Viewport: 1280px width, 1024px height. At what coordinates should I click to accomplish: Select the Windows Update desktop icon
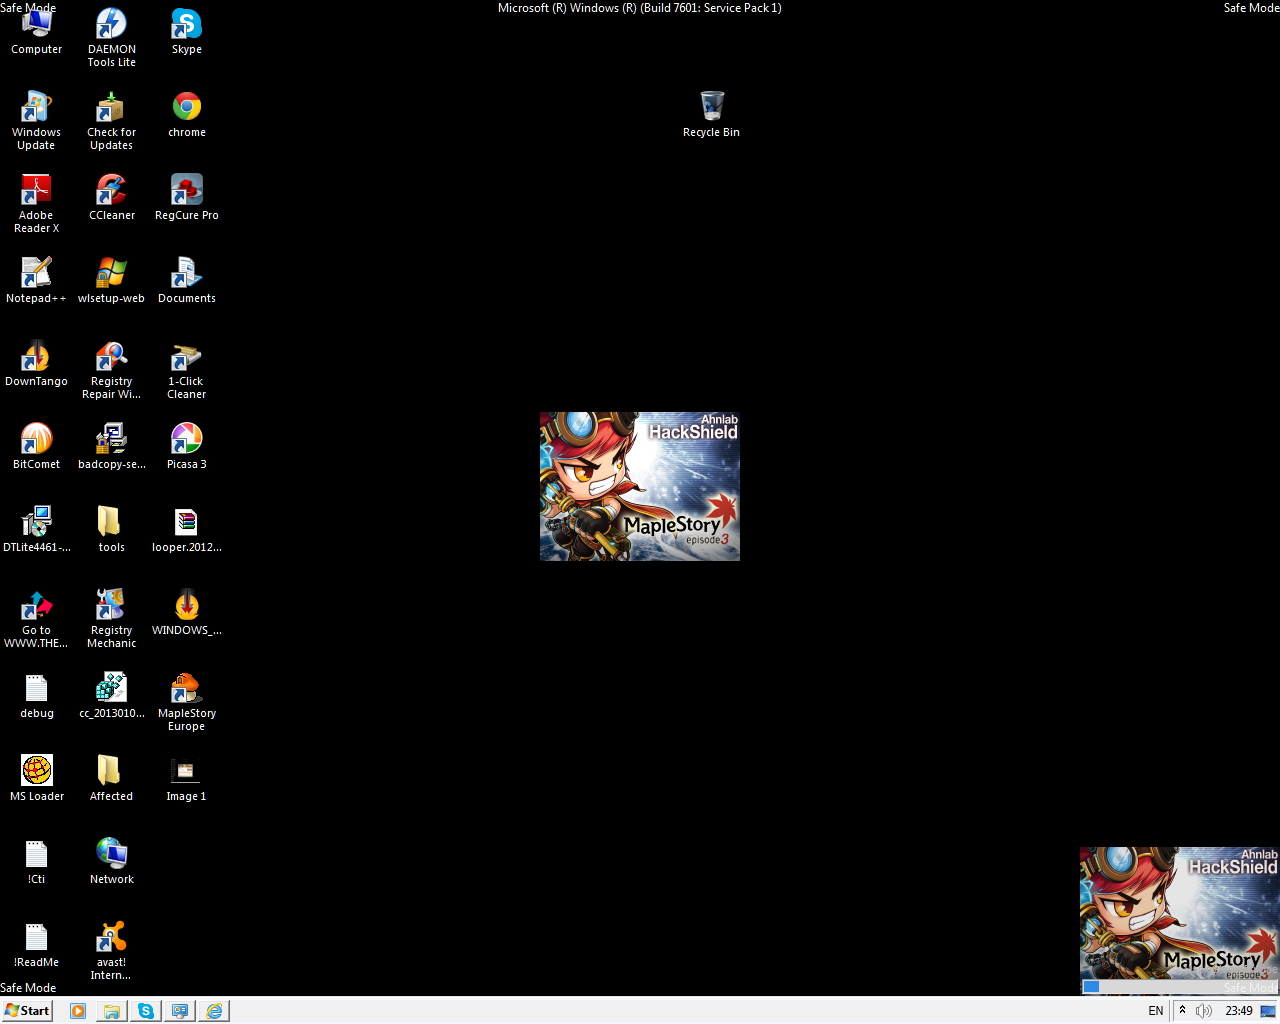tap(37, 121)
